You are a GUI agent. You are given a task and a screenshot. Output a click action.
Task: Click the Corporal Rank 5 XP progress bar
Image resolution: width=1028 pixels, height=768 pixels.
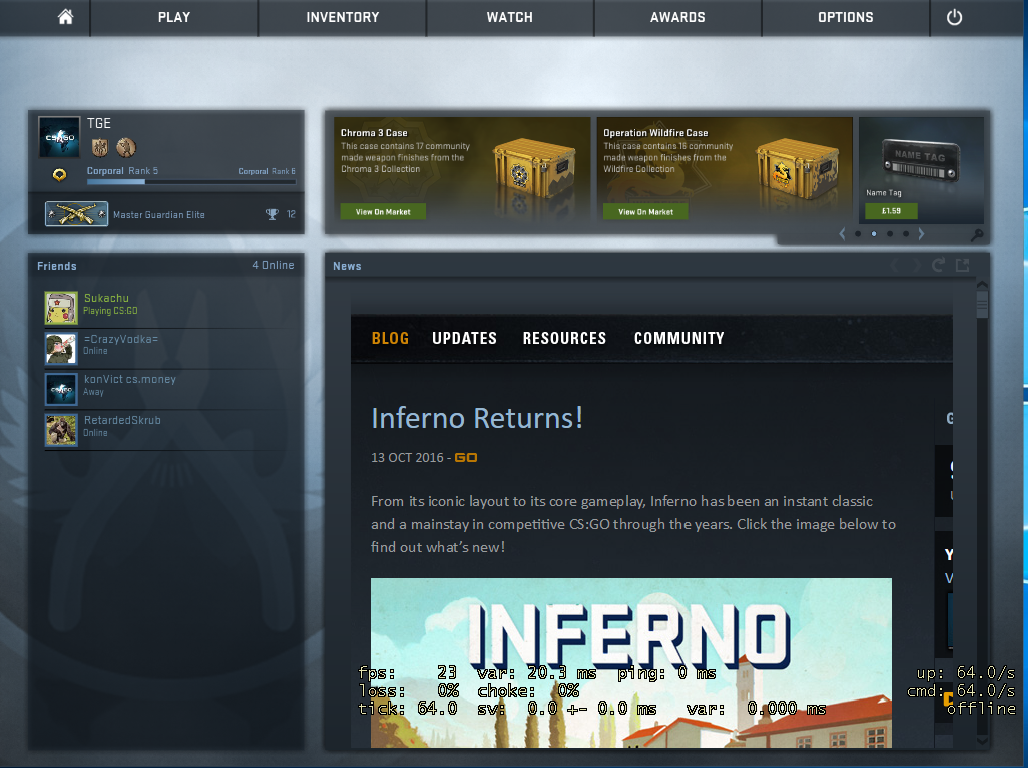(191, 182)
